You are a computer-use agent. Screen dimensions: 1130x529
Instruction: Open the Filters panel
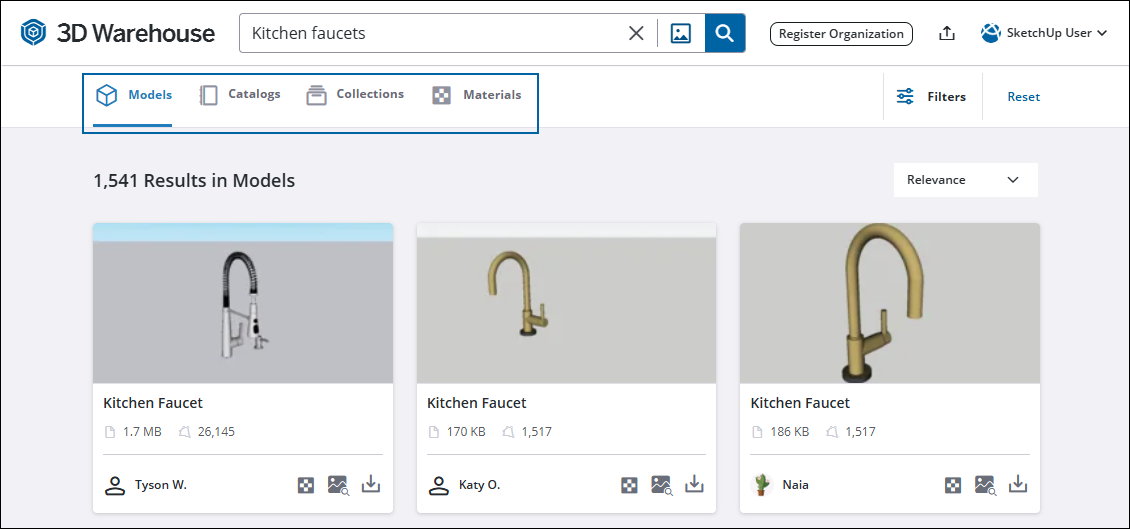[x=931, y=97]
